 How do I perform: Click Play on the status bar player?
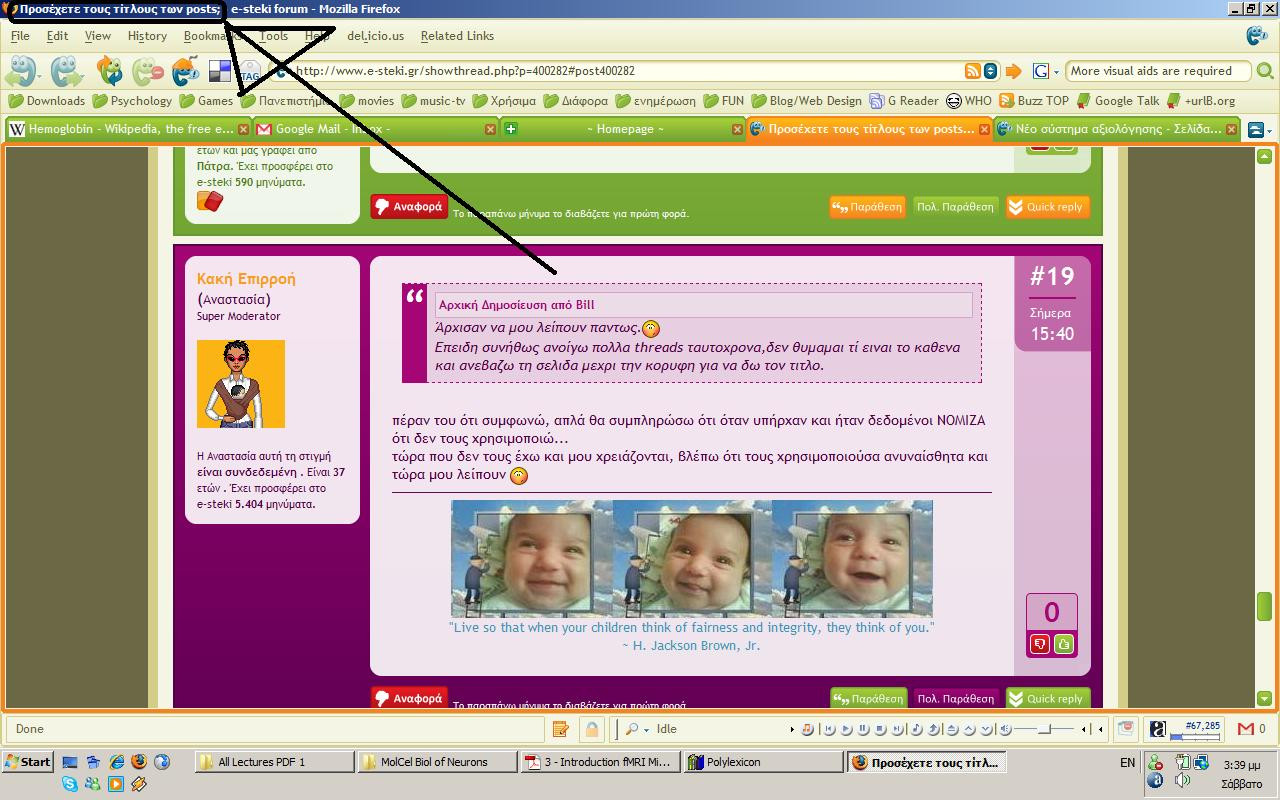pos(847,729)
